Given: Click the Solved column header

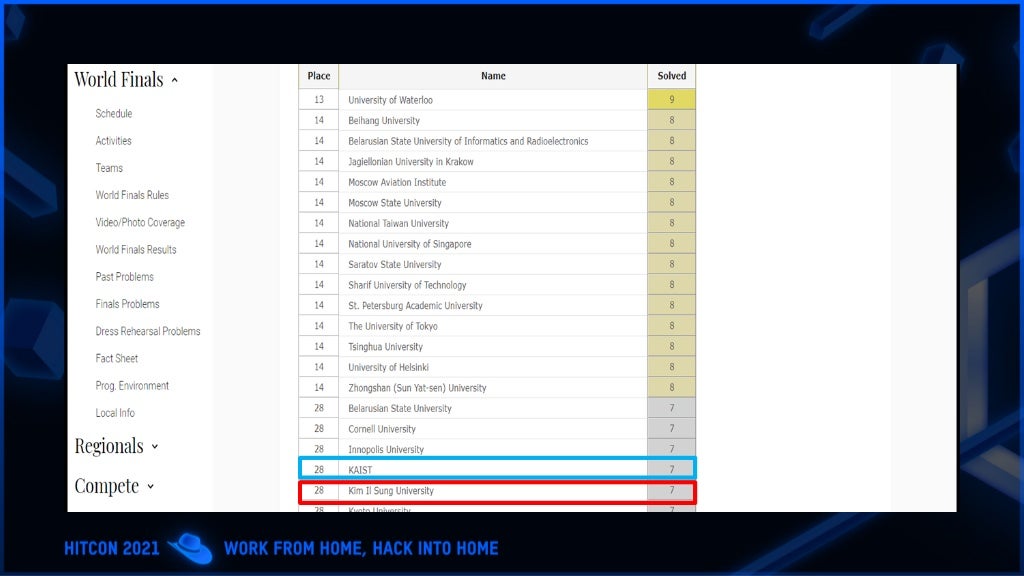Looking at the screenshot, I should (x=671, y=76).
